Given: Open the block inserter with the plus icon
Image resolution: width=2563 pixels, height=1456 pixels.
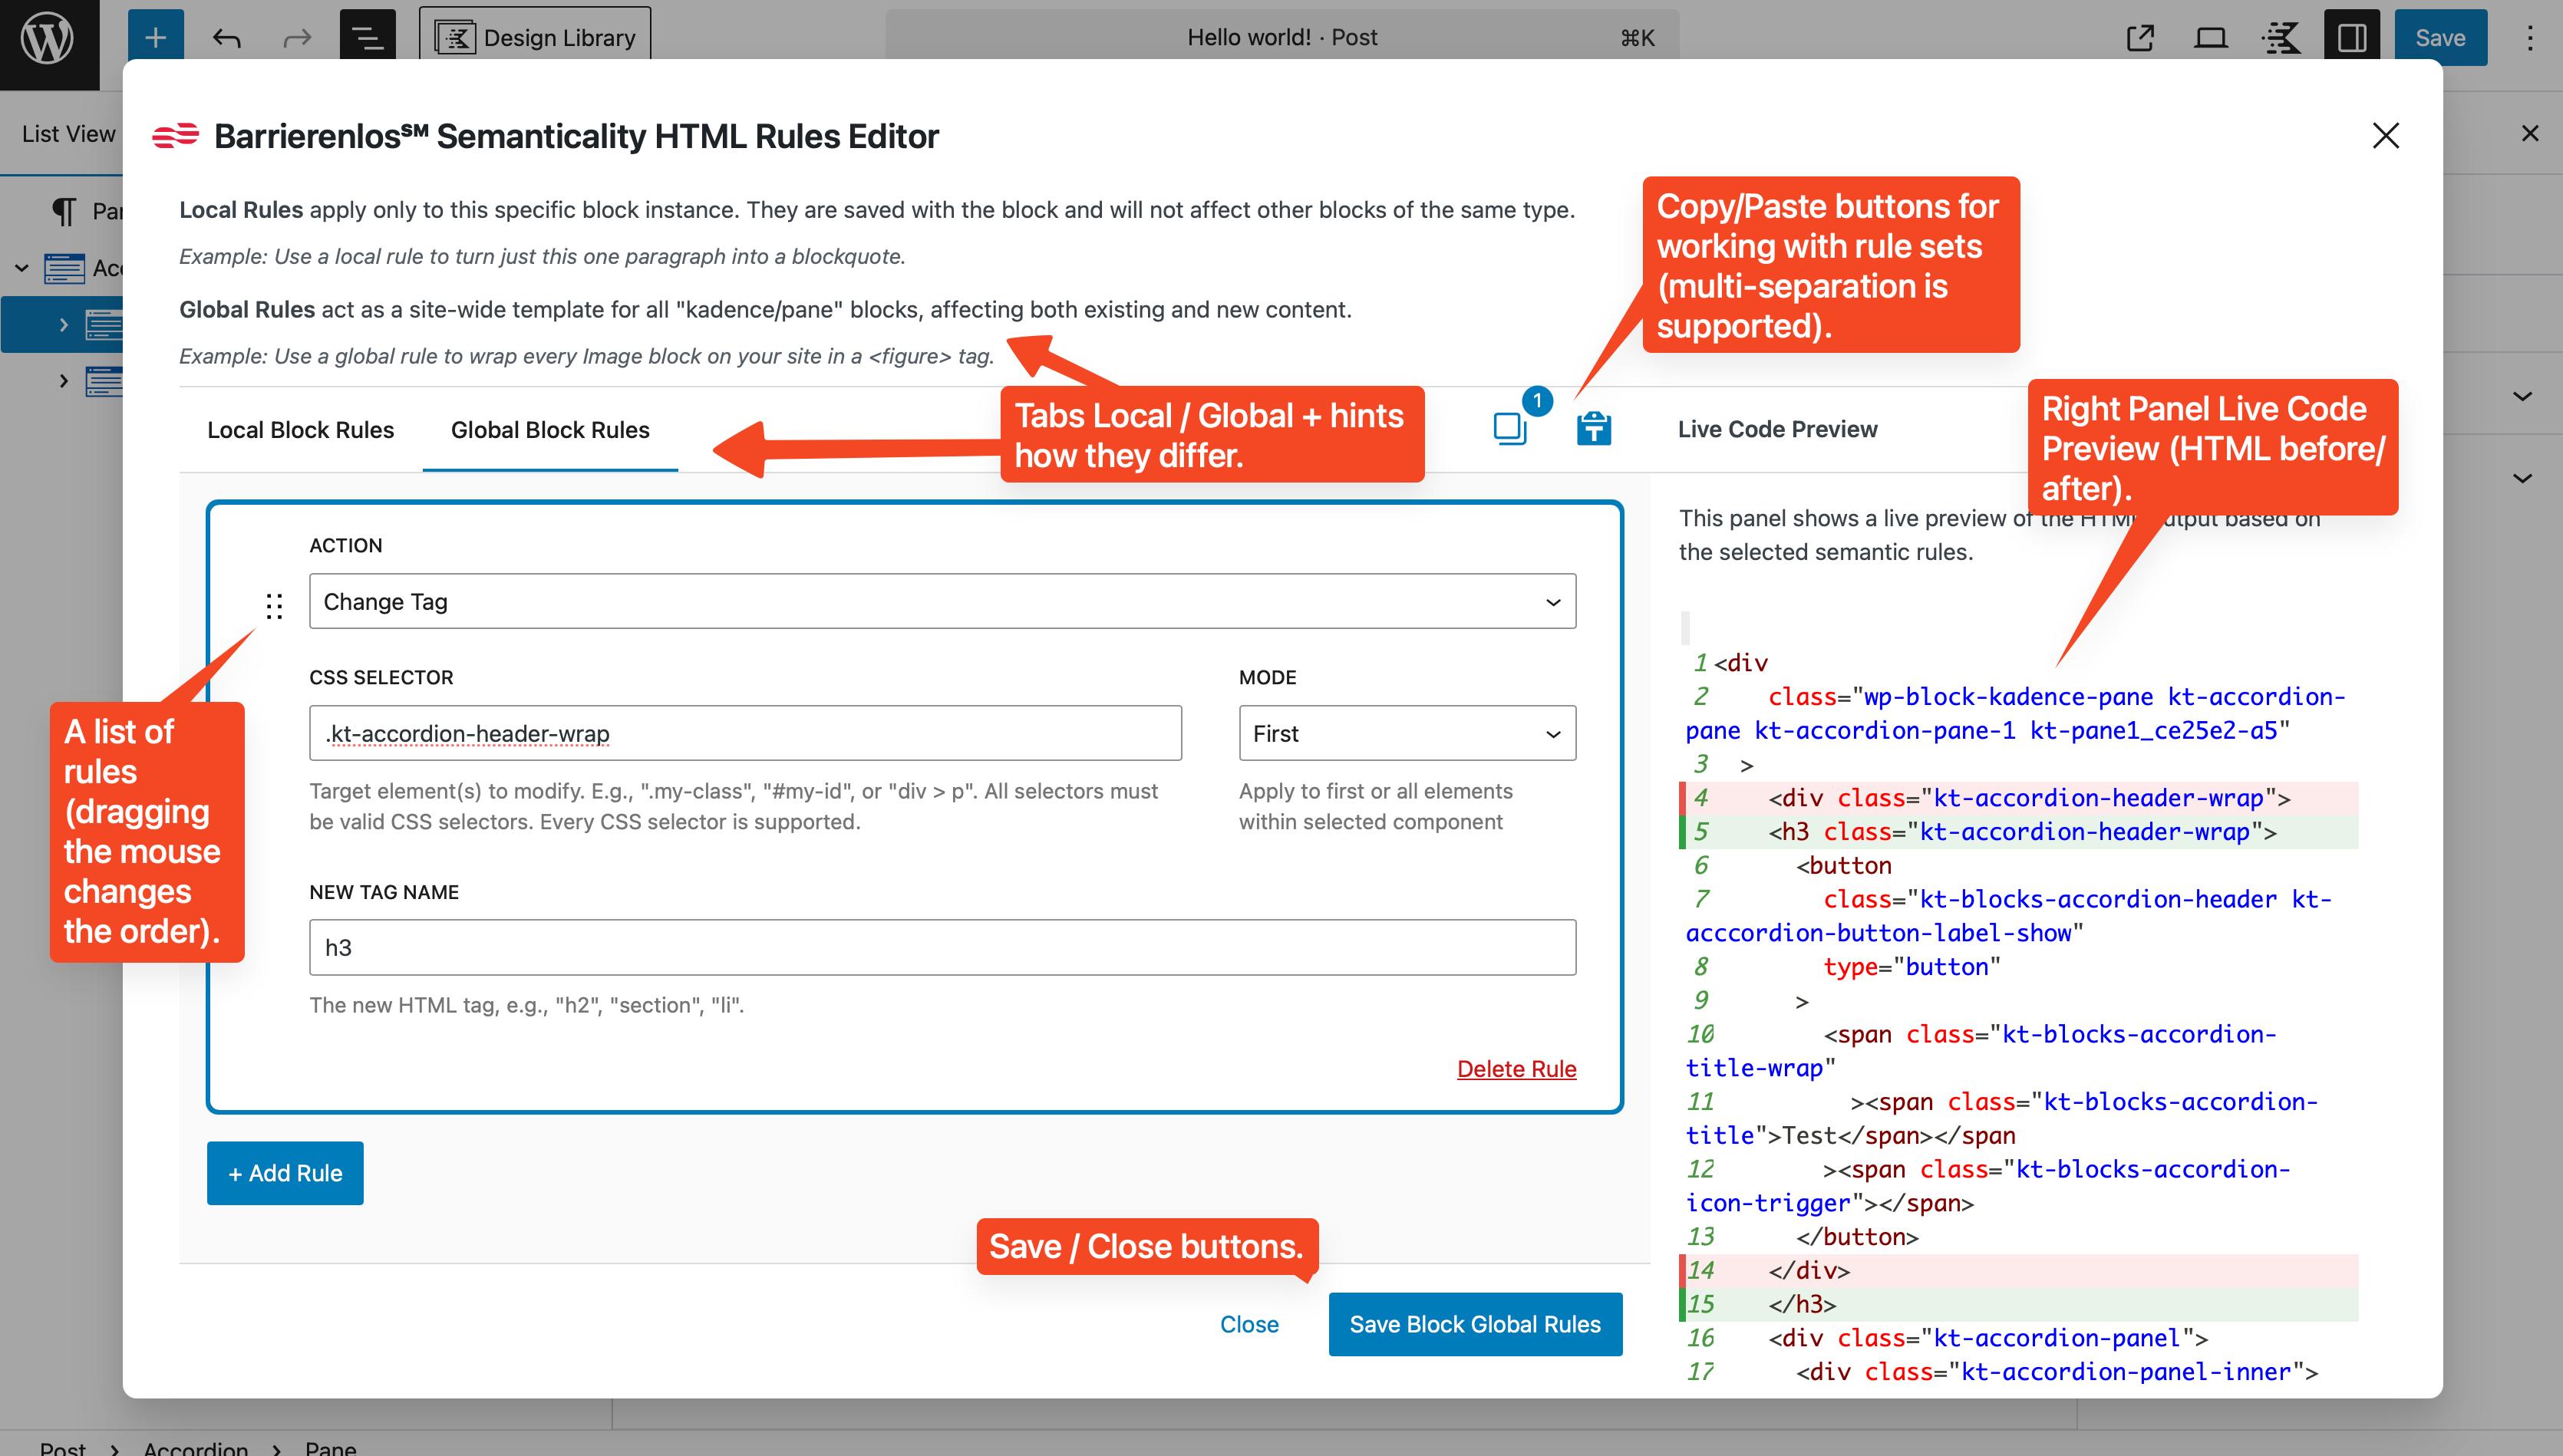Looking at the screenshot, I should [x=155, y=37].
